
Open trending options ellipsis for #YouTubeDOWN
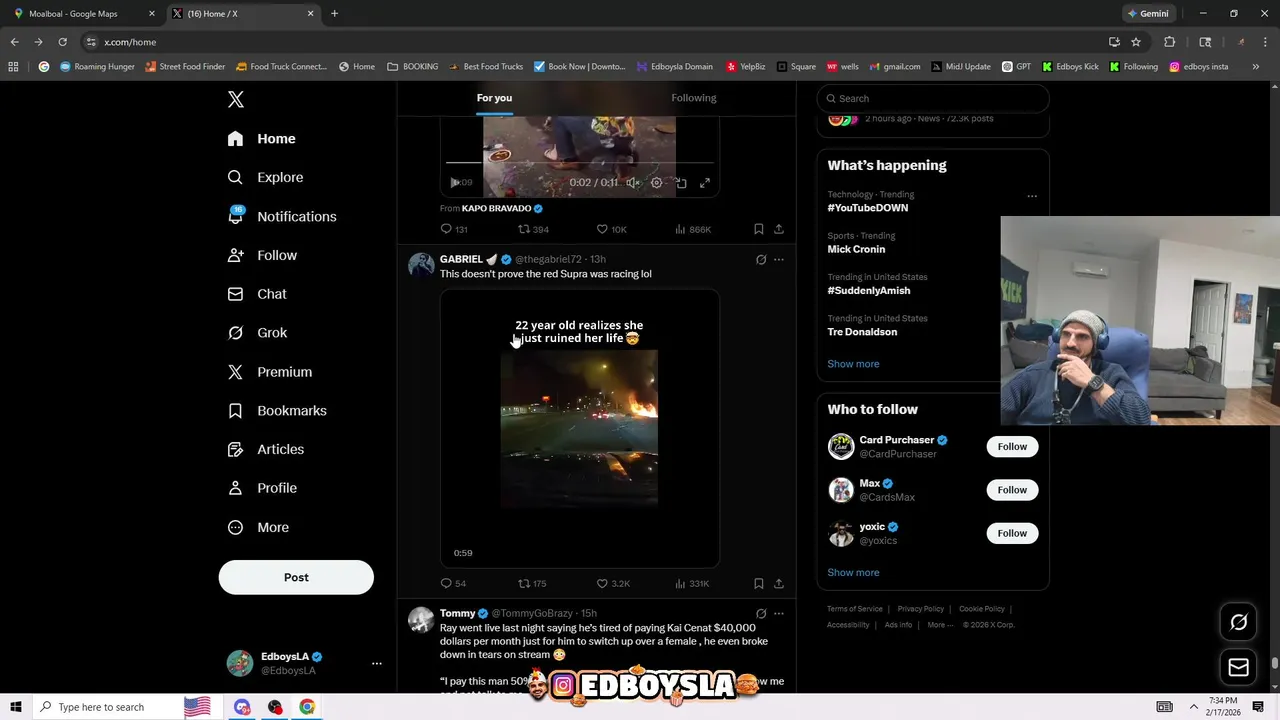pyautogui.click(x=1032, y=196)
